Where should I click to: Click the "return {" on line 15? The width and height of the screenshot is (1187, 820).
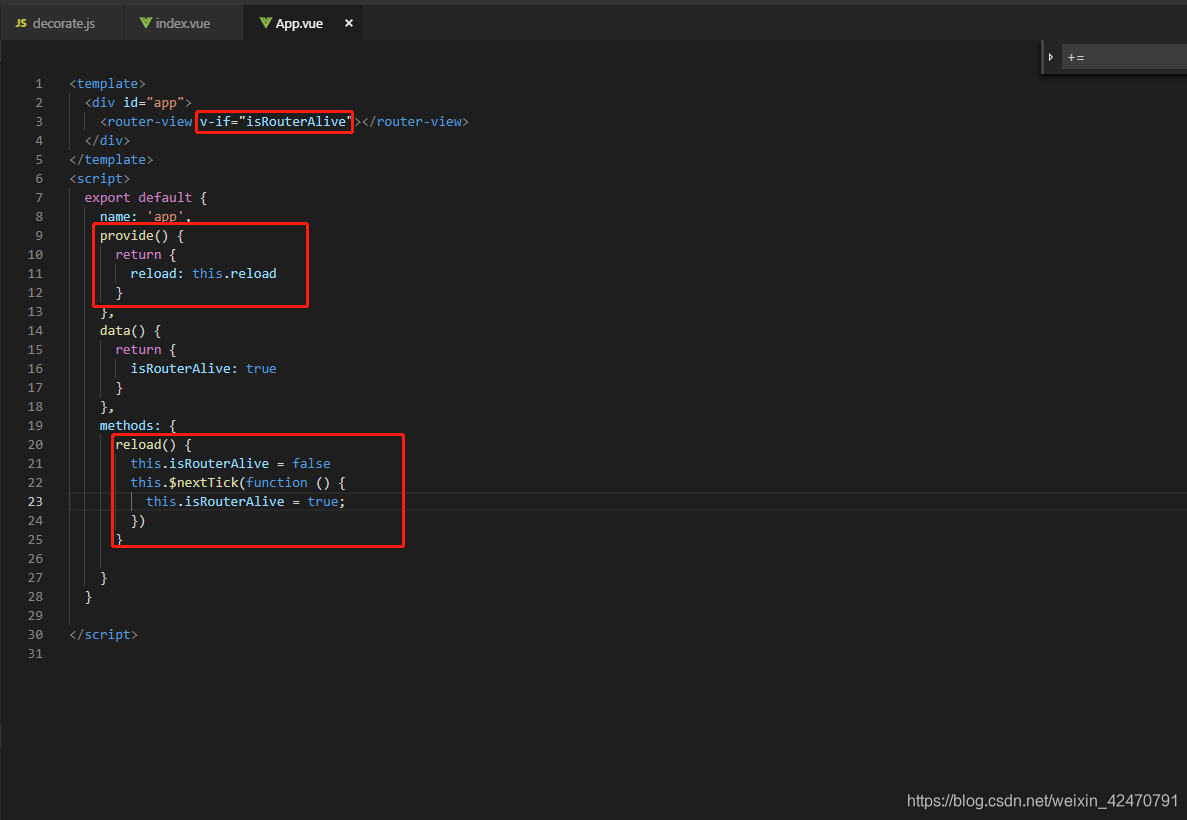click(x=145, y=349)
